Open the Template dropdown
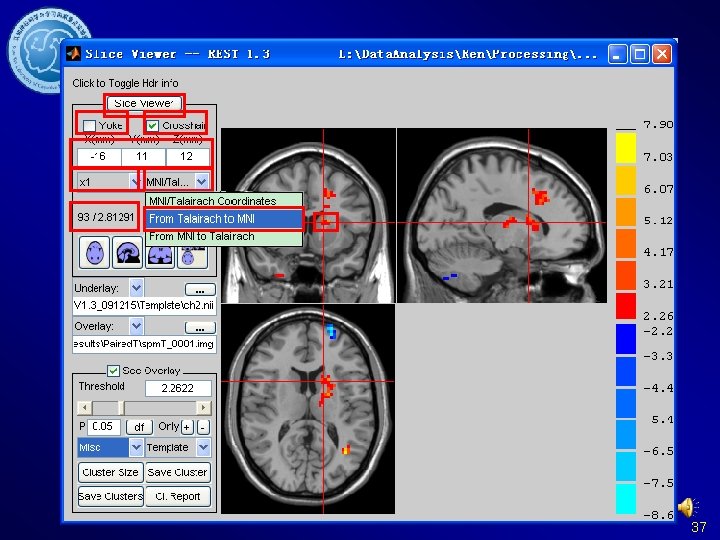 pos(178,447)
